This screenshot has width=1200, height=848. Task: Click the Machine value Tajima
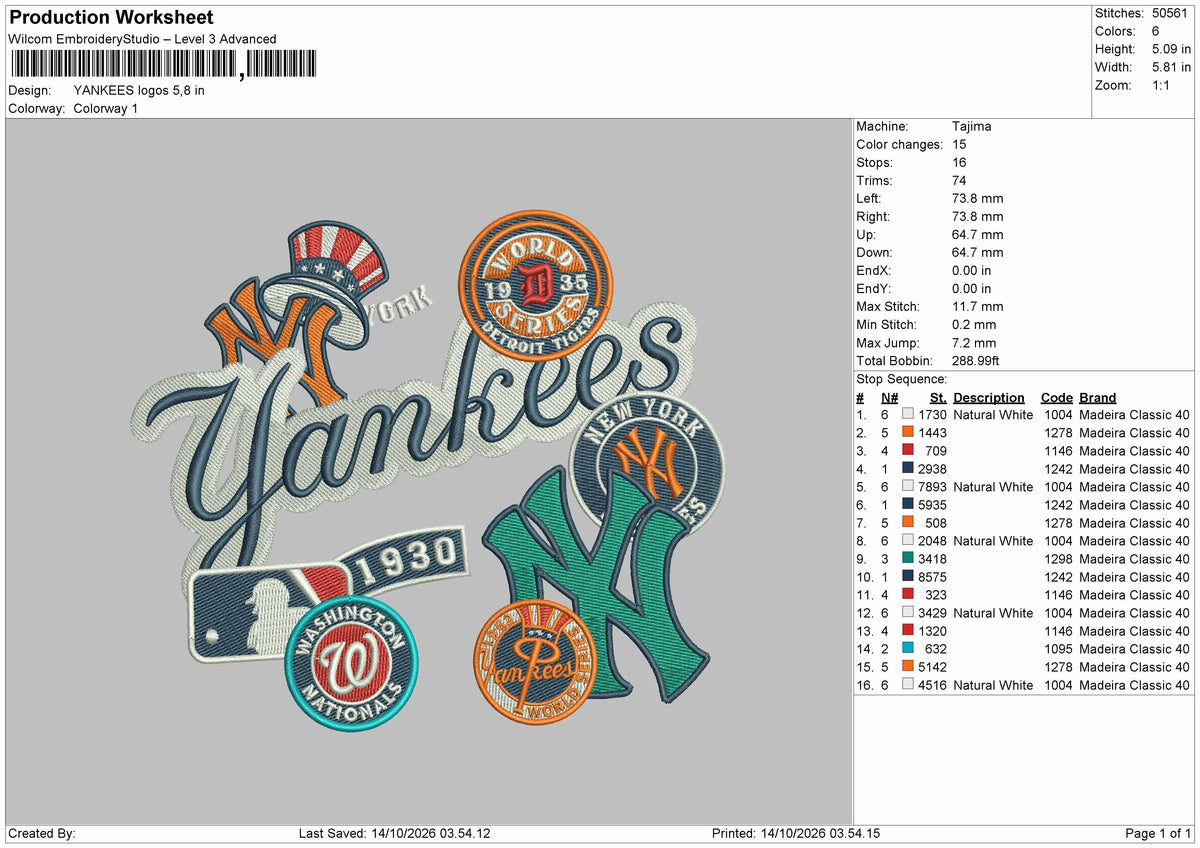(x=972, y=127)
